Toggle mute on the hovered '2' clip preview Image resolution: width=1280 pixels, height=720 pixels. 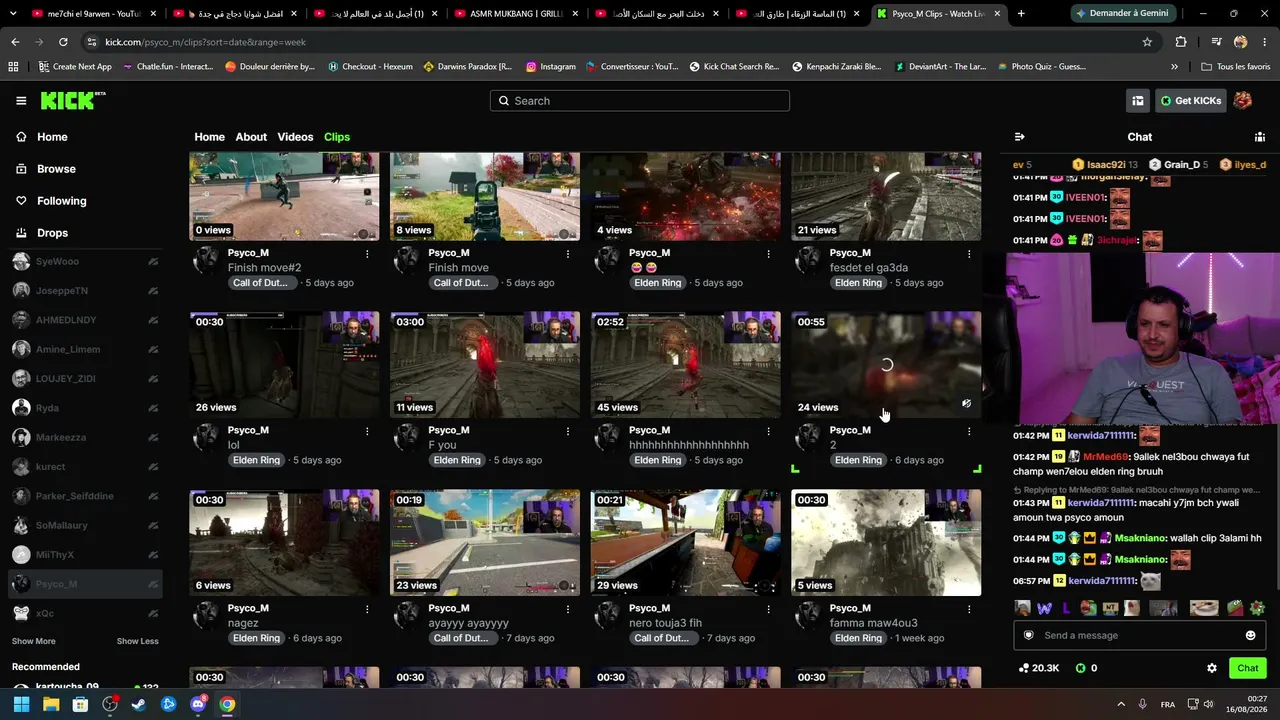point(966,404)
